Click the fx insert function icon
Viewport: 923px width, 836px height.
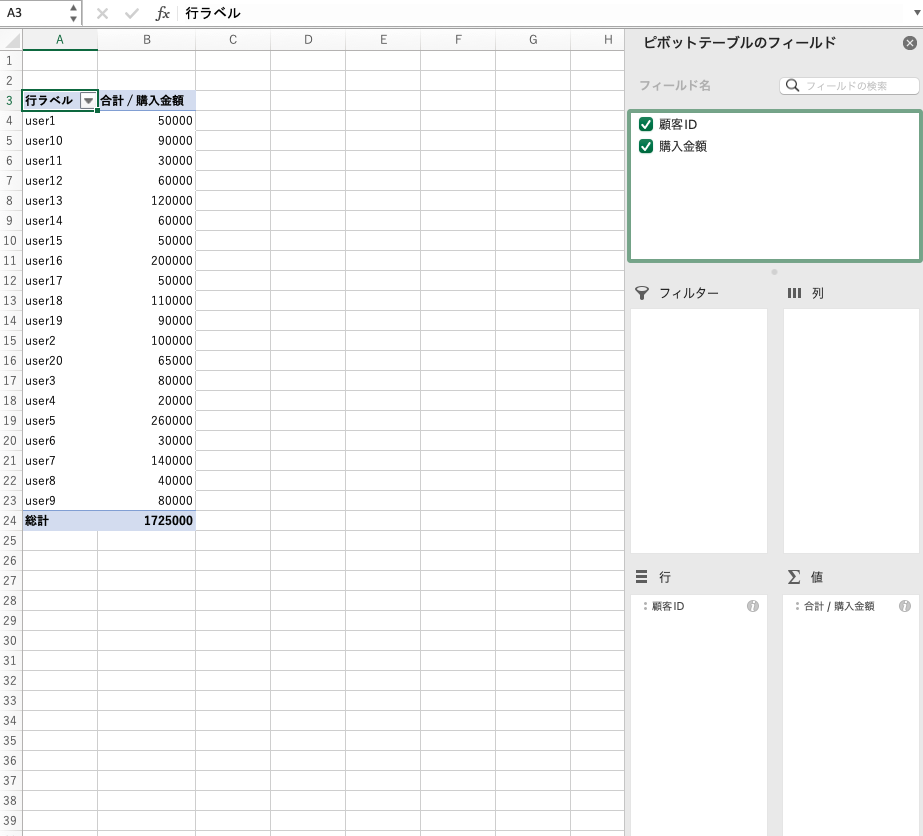163,14
